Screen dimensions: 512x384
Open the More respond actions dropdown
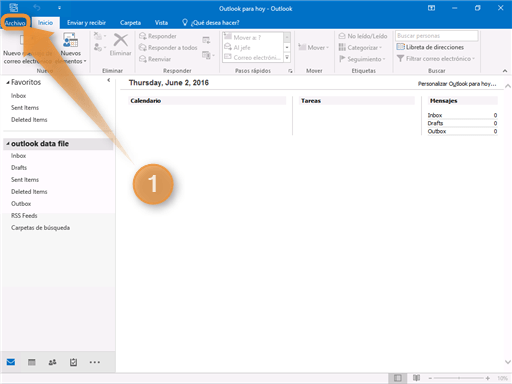point(208,55)
